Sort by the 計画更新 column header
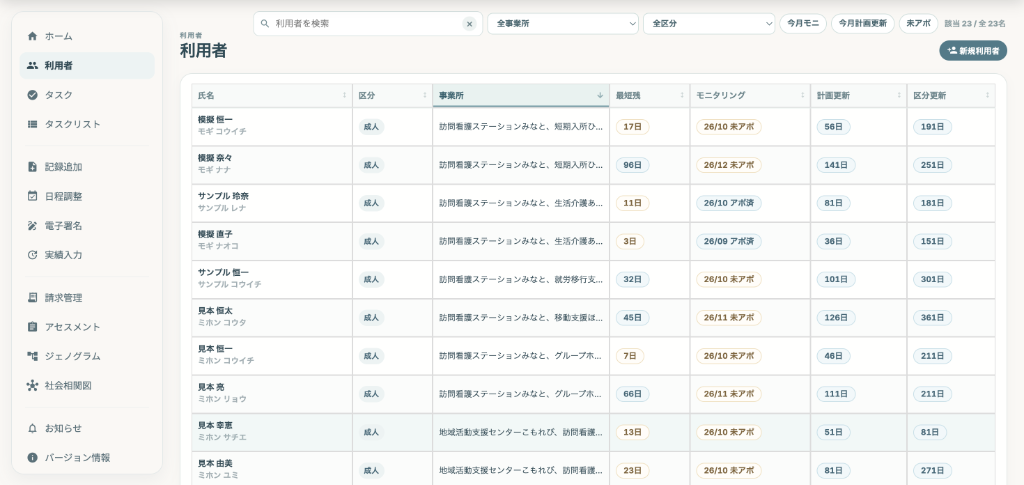1024x485 pixels. [x=859, y=95]
